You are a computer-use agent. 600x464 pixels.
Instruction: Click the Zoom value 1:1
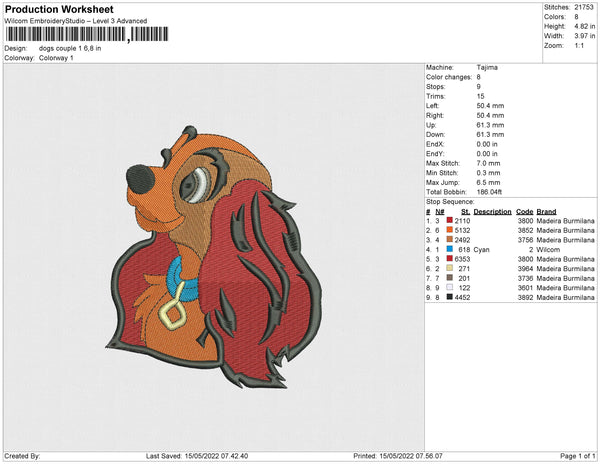pos(579,46)
